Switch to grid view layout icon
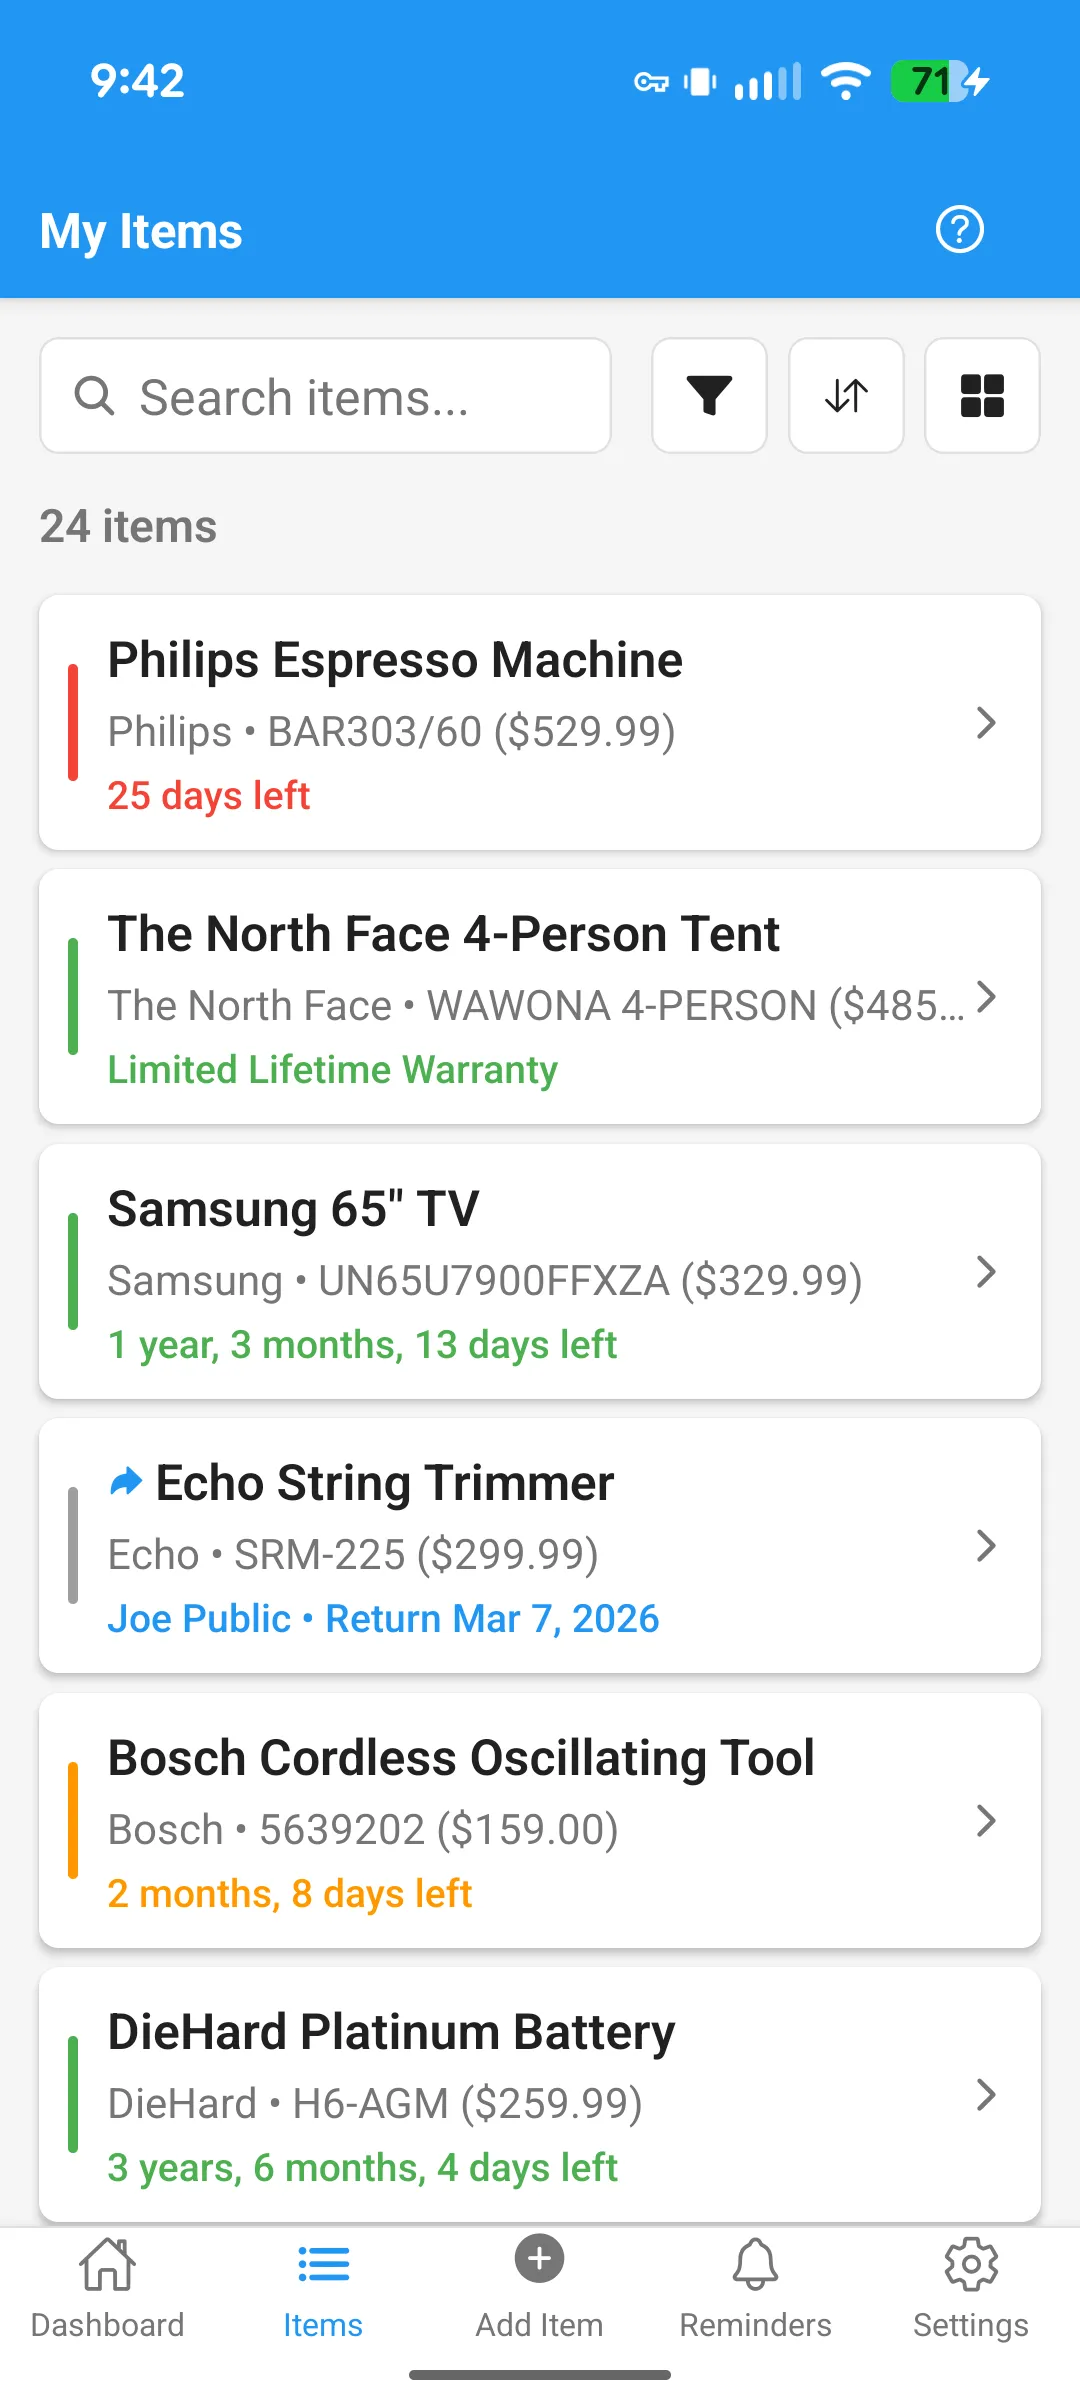 click(x=982, y=396)
